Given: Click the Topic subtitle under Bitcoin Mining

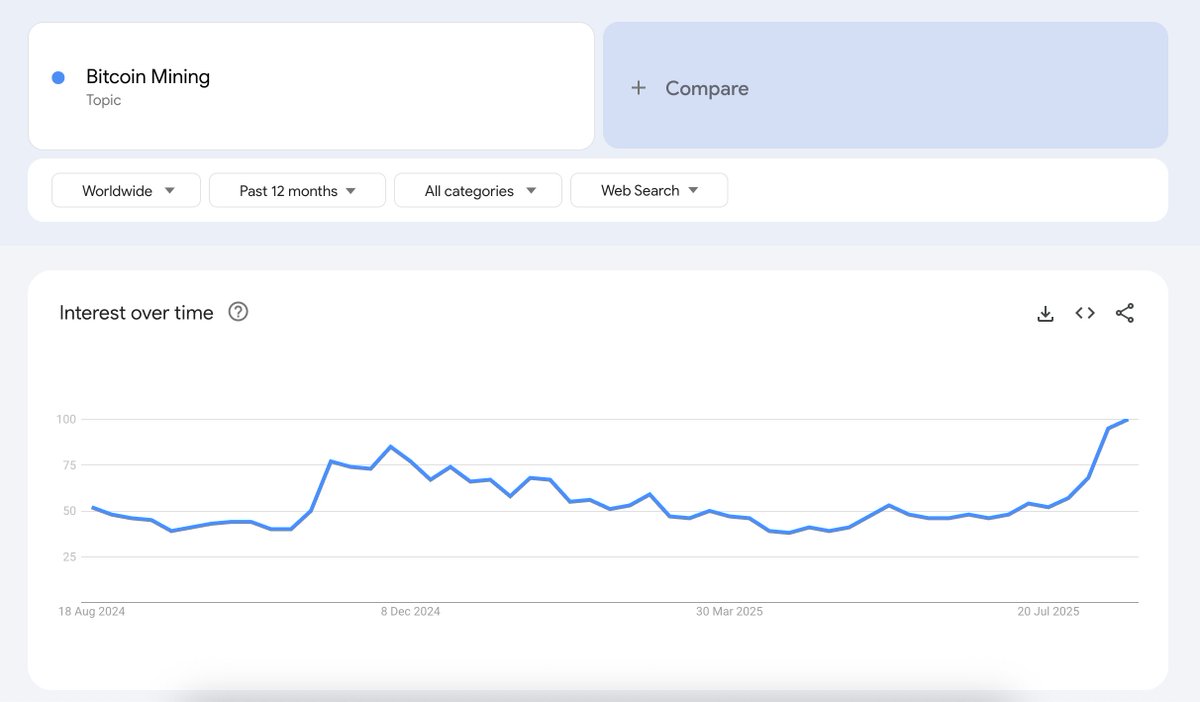Looking at the screenshot, I should (104, 100).
